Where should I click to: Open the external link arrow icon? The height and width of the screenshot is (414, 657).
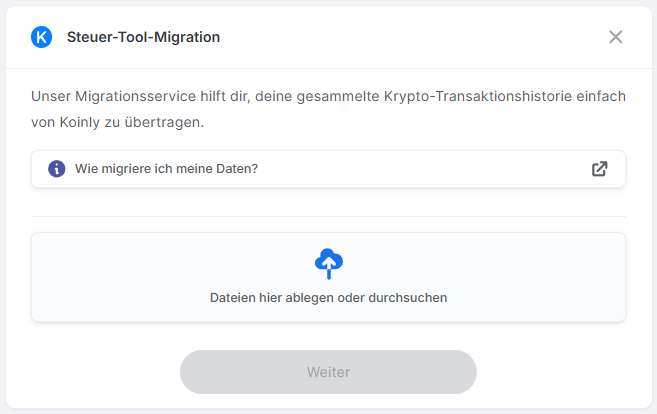pyautogui.click(x=600, y=169)
